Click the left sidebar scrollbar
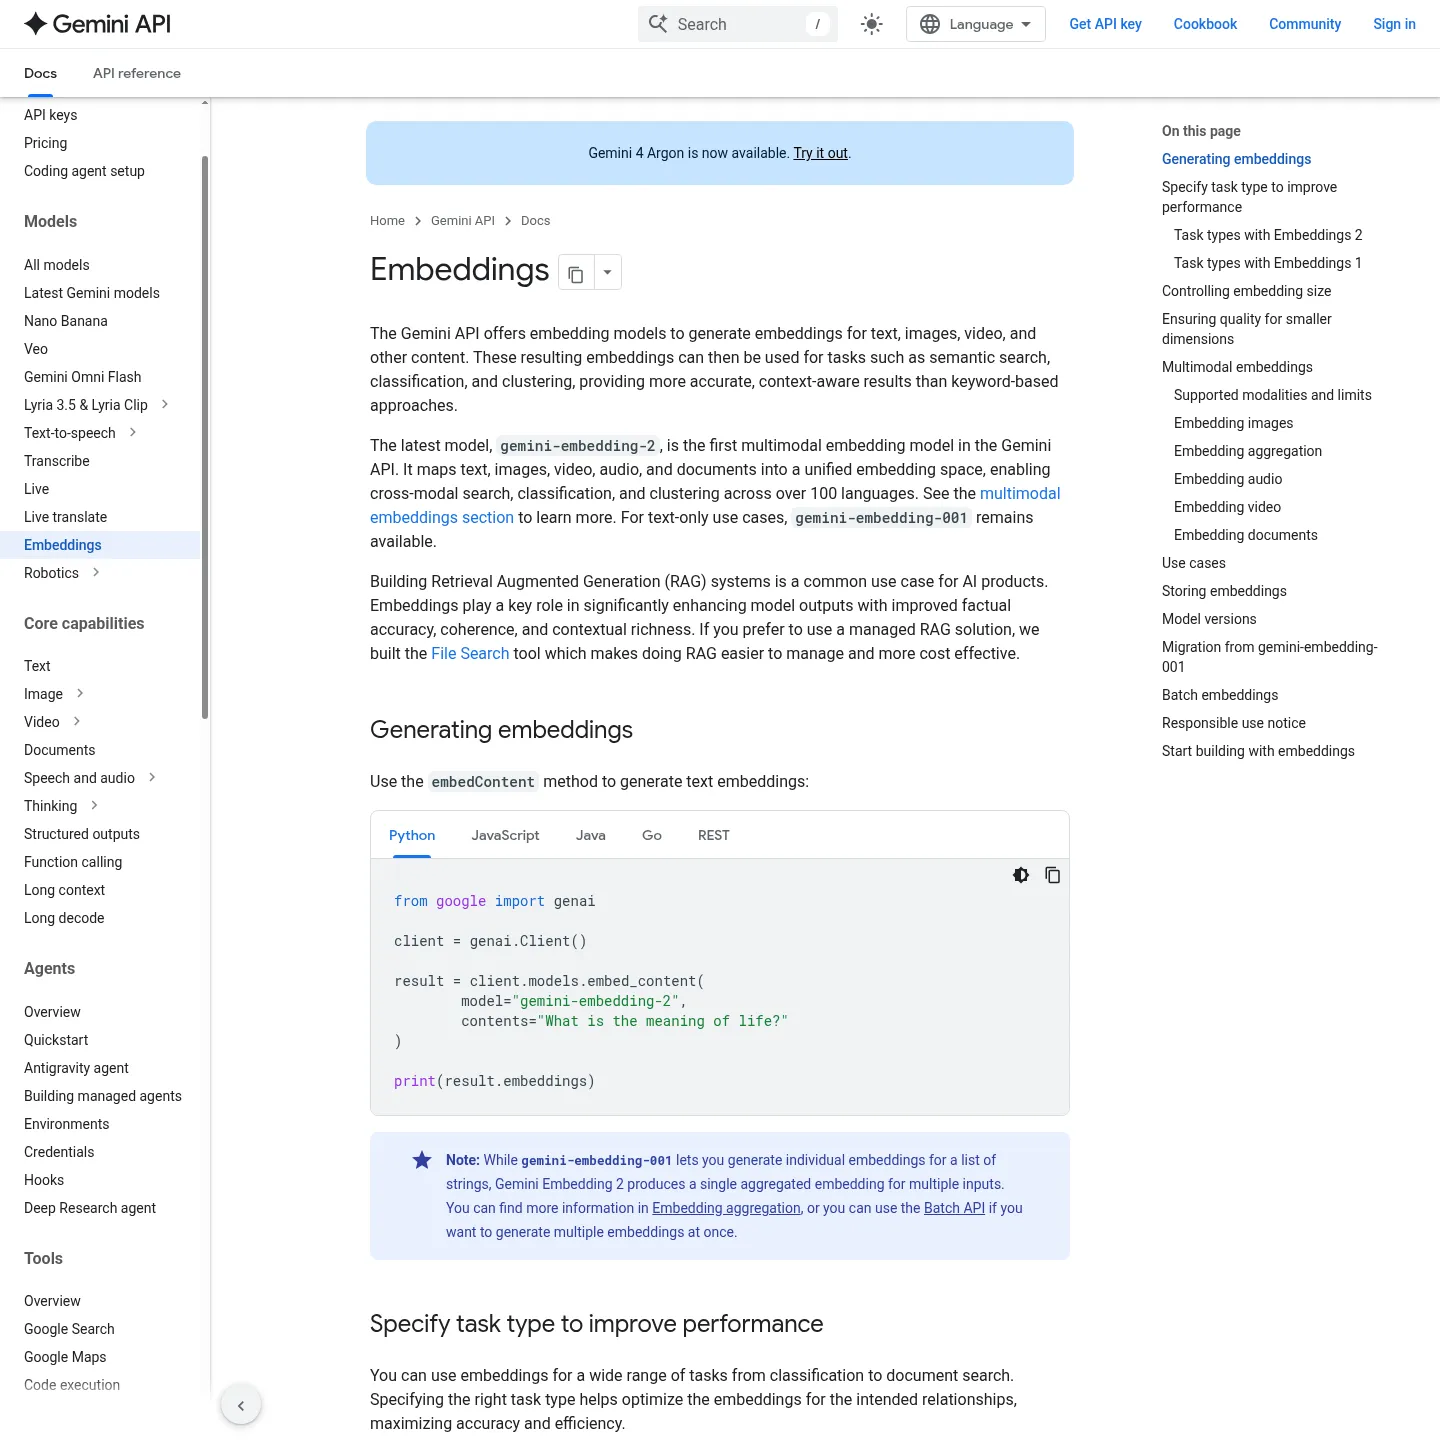This screenshot has height=1440, width=1440. tap(205, 437)
